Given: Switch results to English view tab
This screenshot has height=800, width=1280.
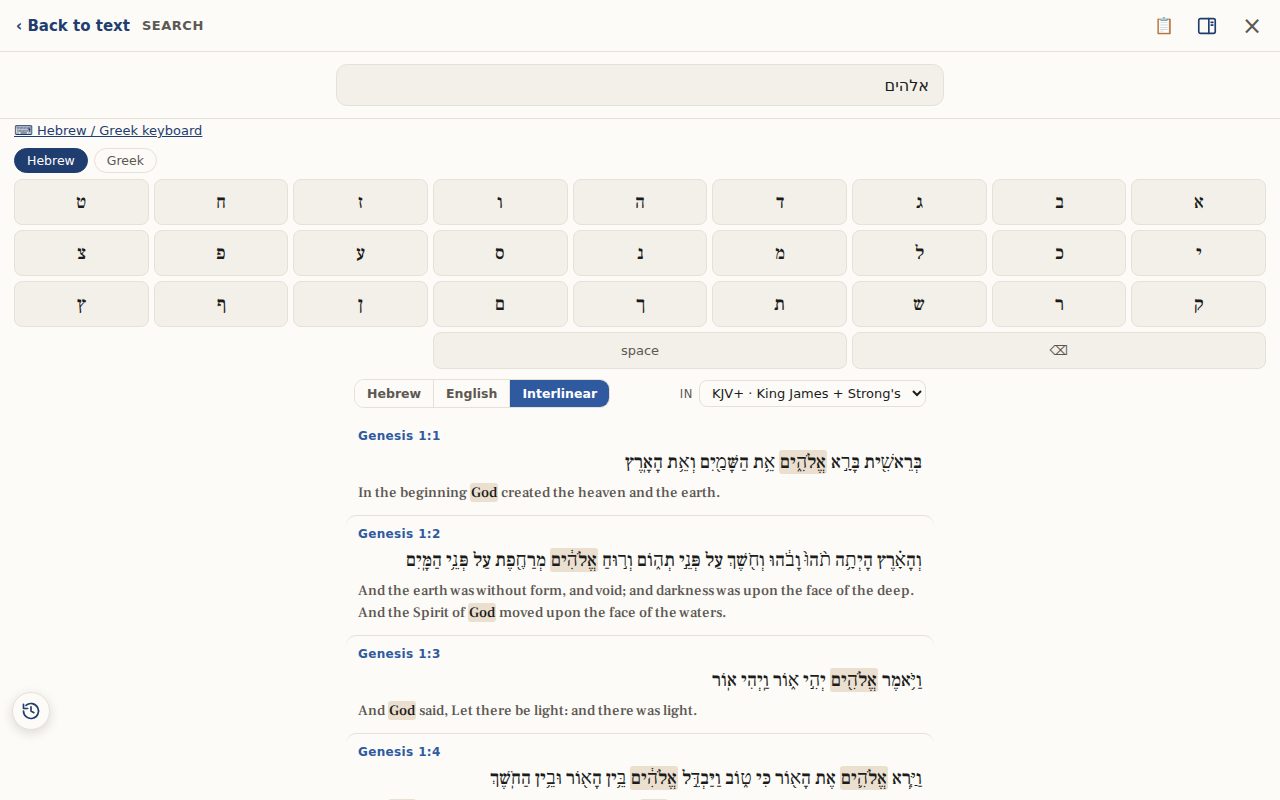Looking at the screenshot, I should tap(472, 394).
